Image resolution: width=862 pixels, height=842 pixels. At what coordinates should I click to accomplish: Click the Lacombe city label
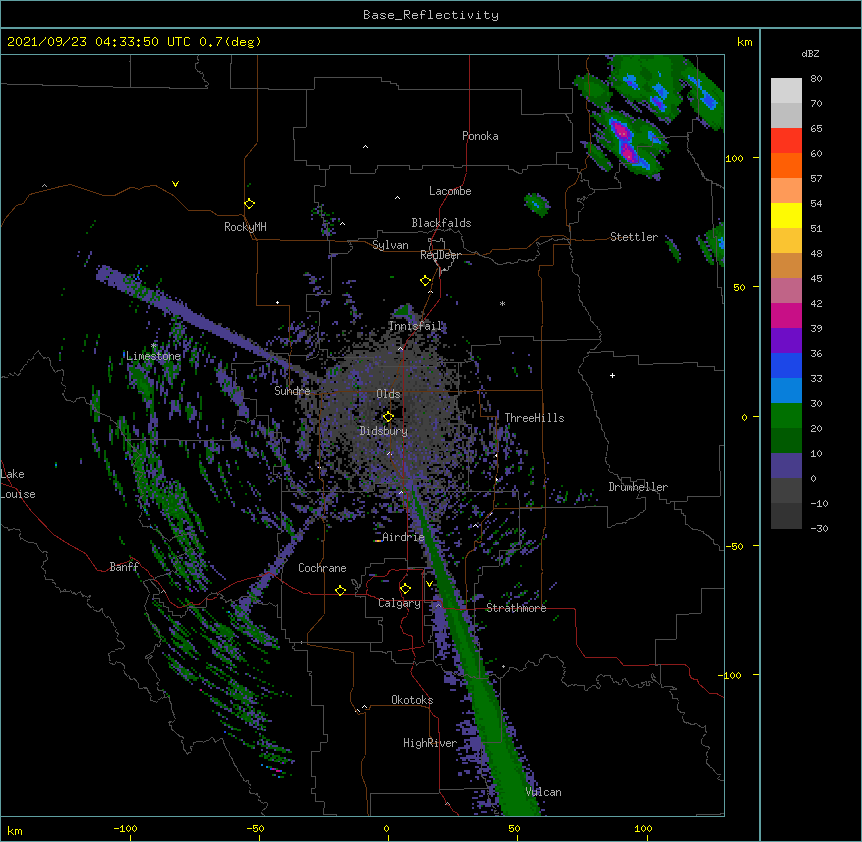(450, 191)
